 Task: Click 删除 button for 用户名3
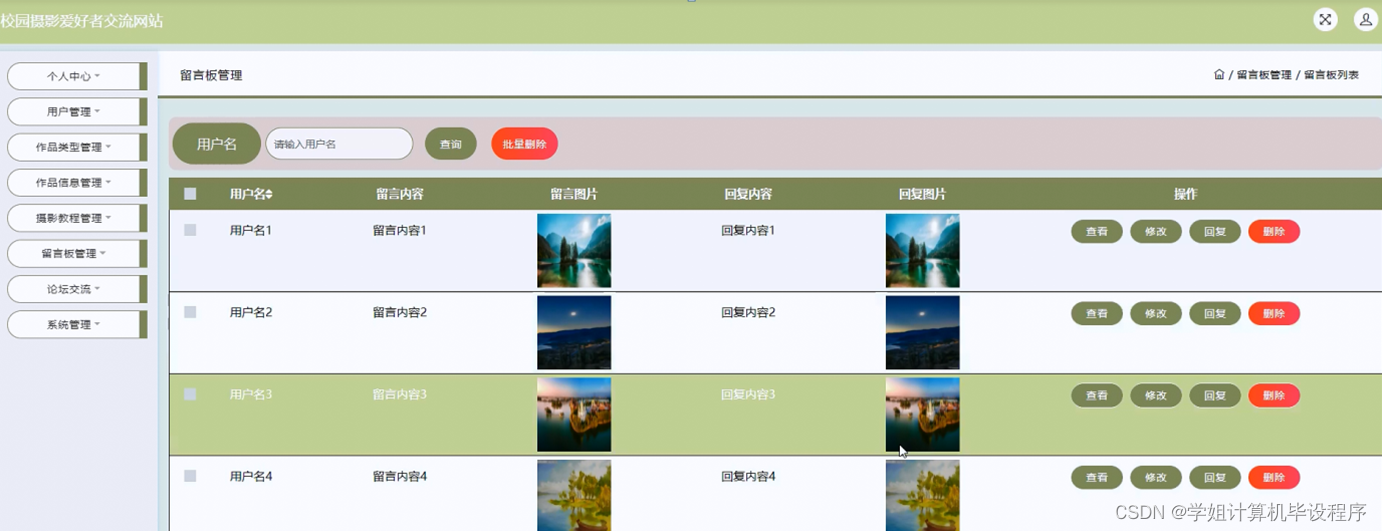[1274, 395]
